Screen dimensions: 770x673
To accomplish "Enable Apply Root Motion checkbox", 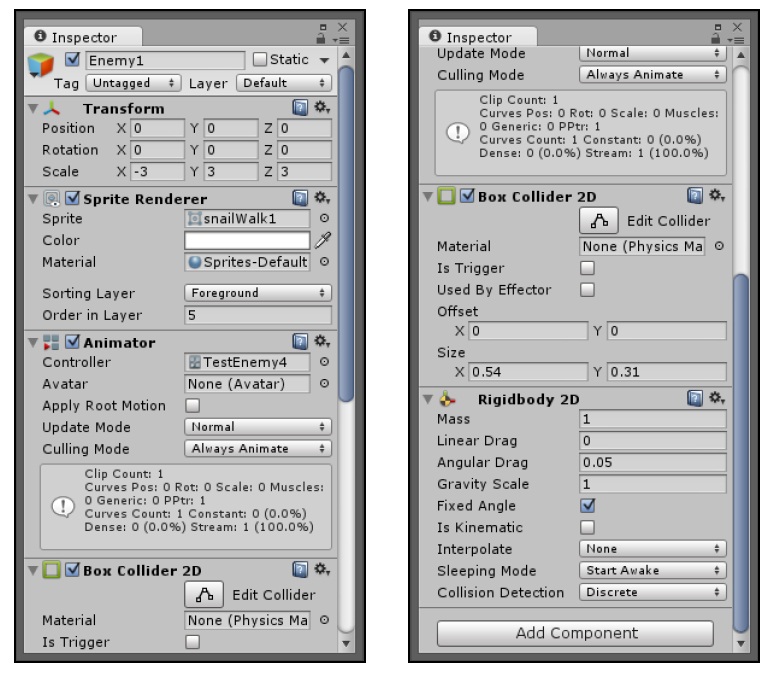I will point(192,405).
